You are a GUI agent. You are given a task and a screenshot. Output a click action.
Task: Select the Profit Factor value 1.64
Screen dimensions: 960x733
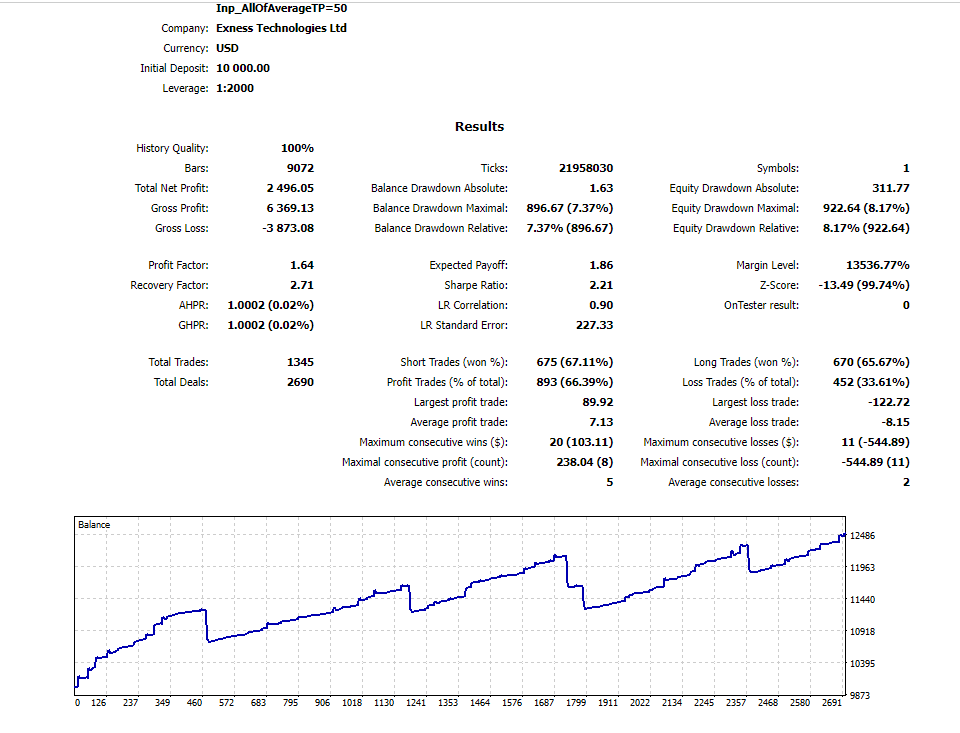pos(302,265)
